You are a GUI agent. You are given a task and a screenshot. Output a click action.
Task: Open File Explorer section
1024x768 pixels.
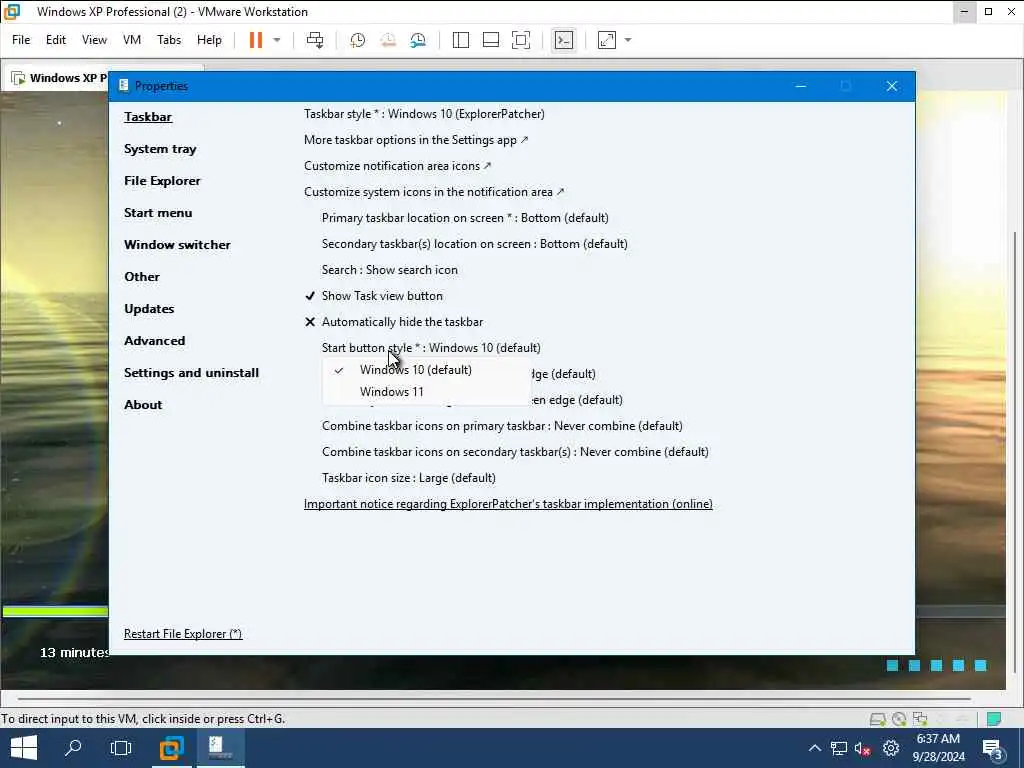(x=162, y=181)
